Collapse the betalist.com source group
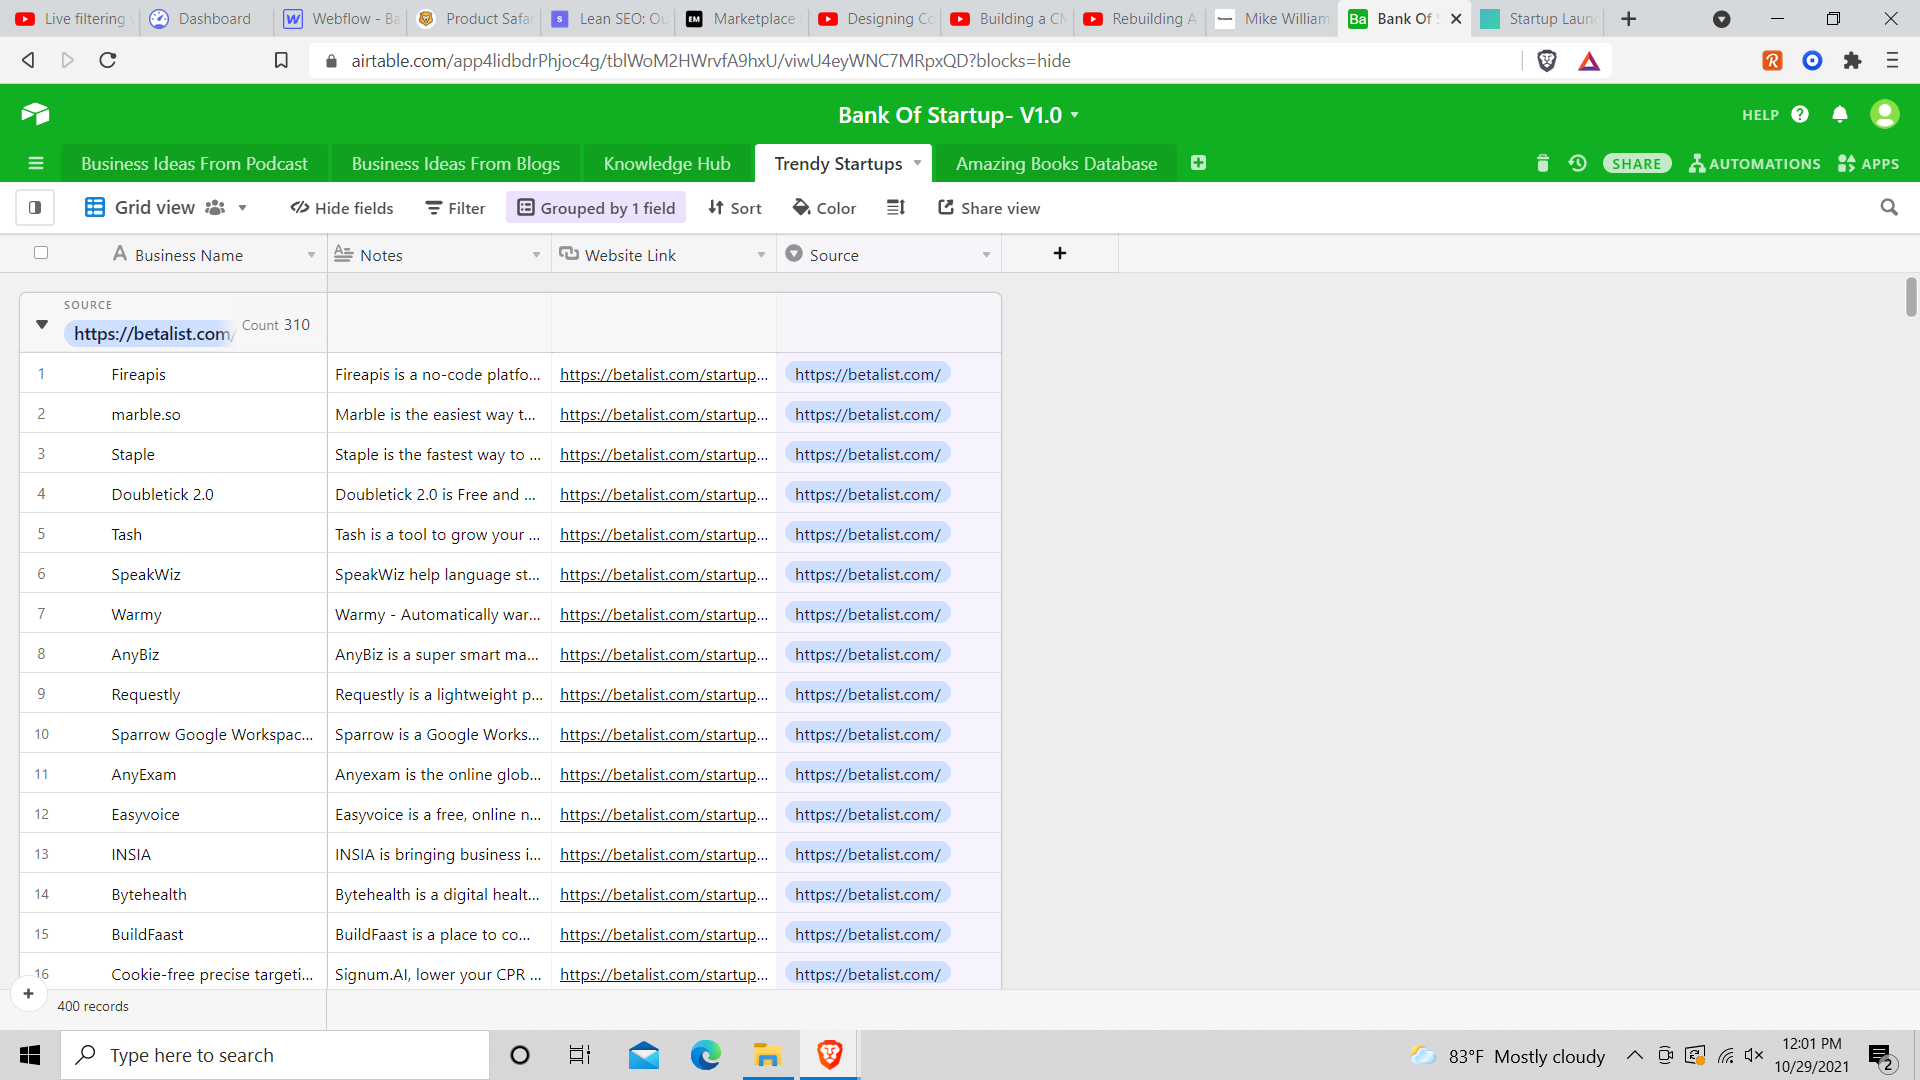The image size is (1920, 1080). click(42, 324)
